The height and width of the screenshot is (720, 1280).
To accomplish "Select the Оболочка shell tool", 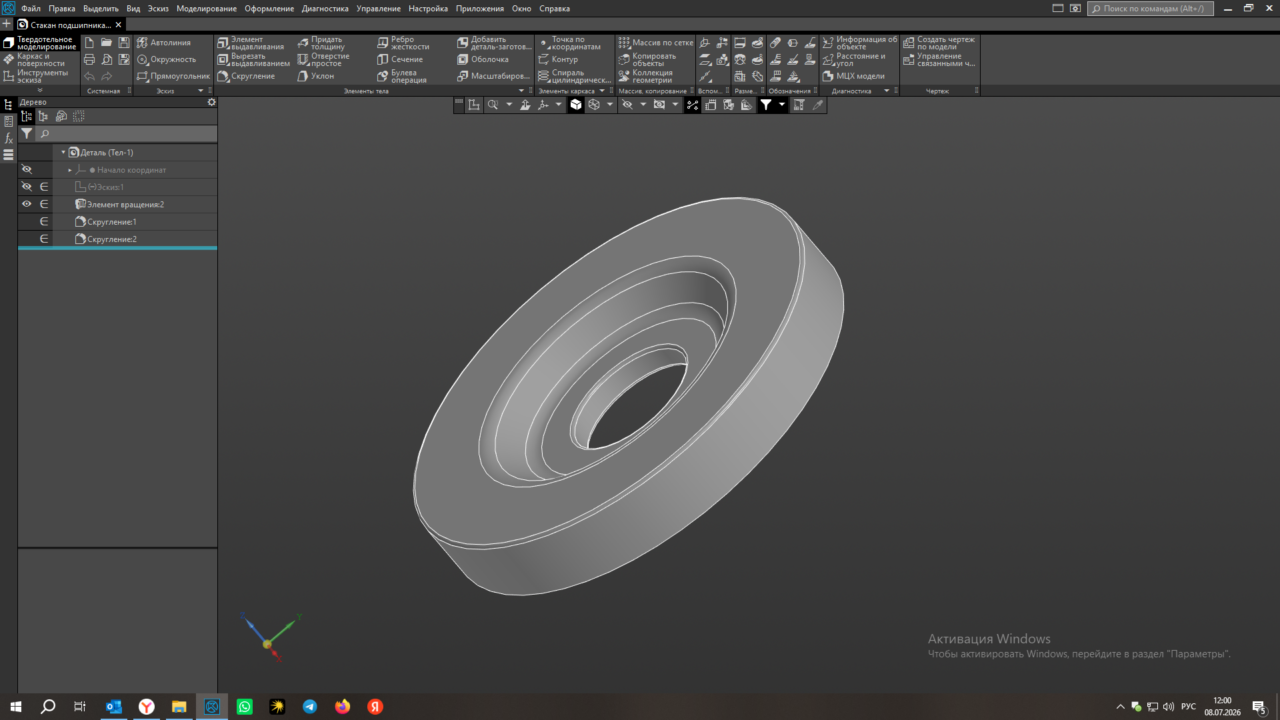I will (x=483, y=59).
